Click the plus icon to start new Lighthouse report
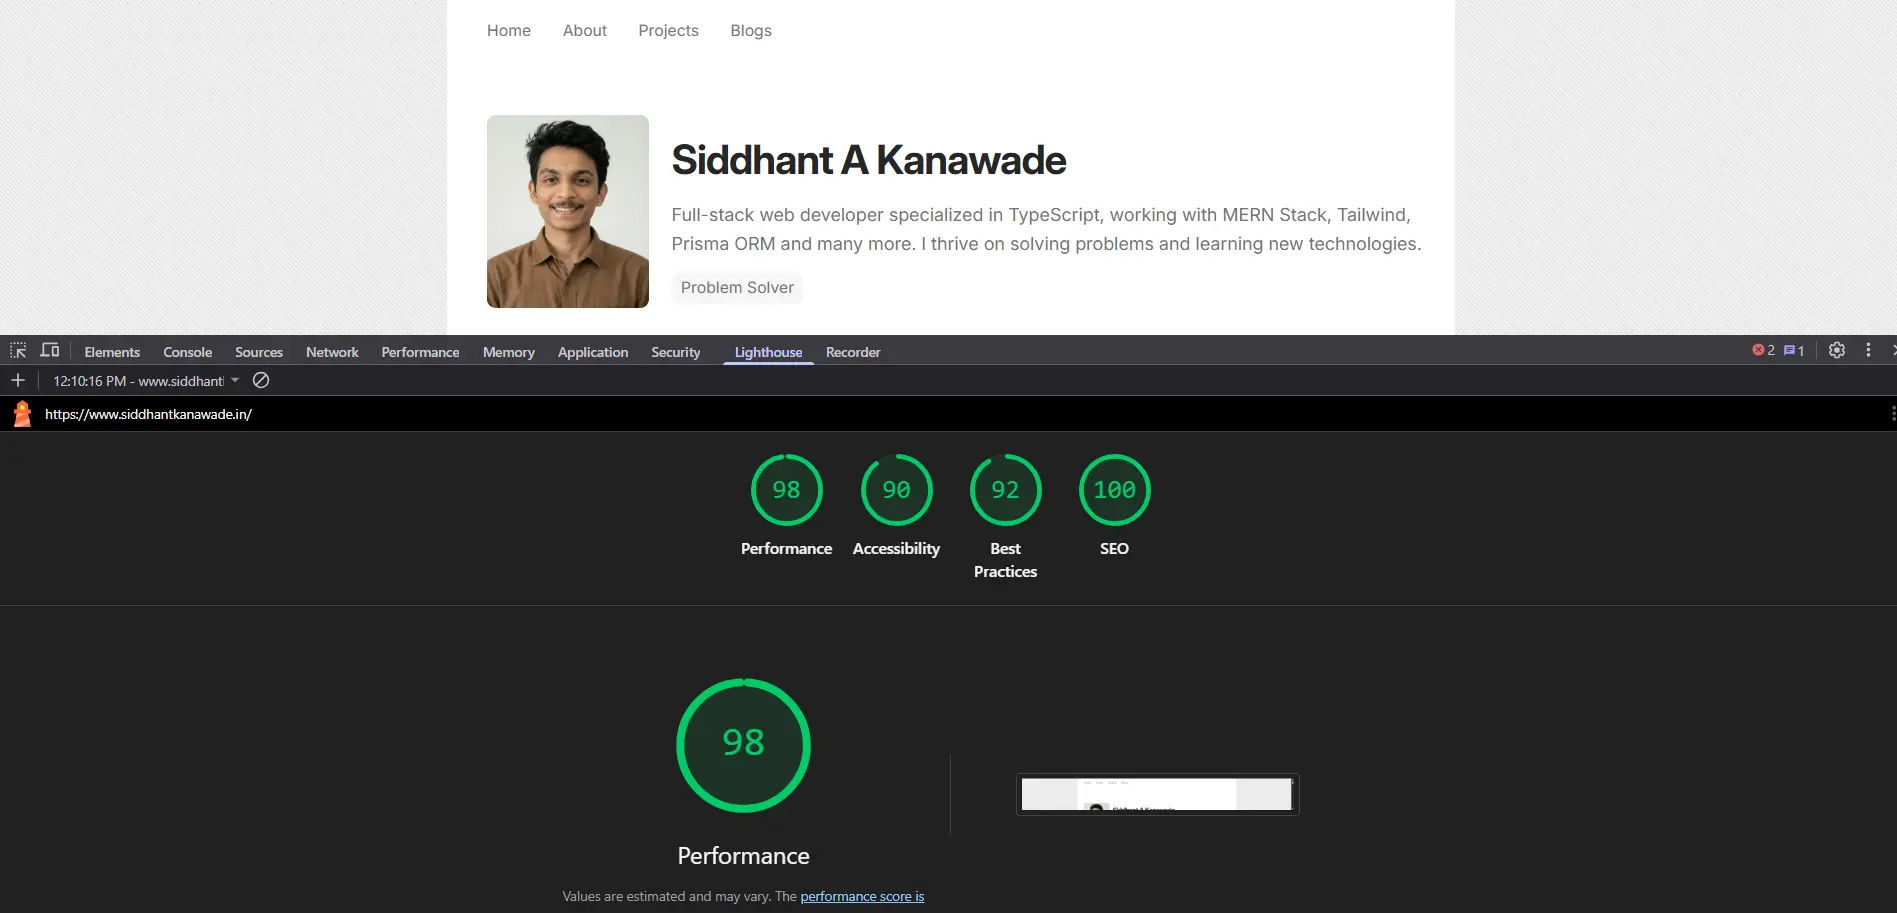 [x=17, y=380]
